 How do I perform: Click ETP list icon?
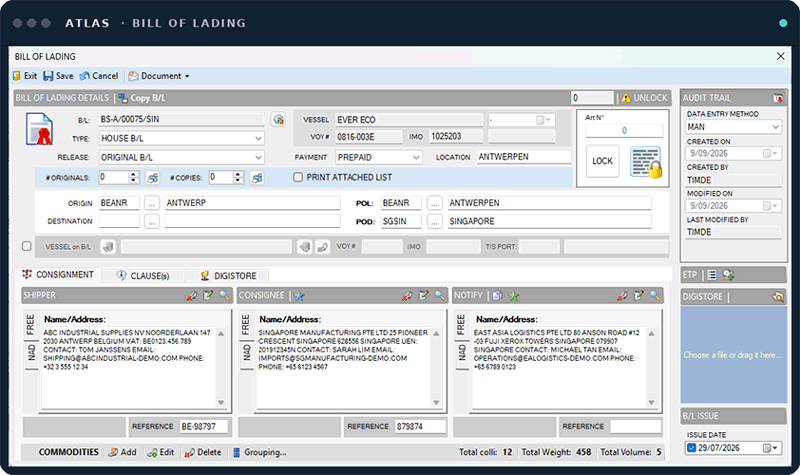pyautogui.click(x=712, y=275)
